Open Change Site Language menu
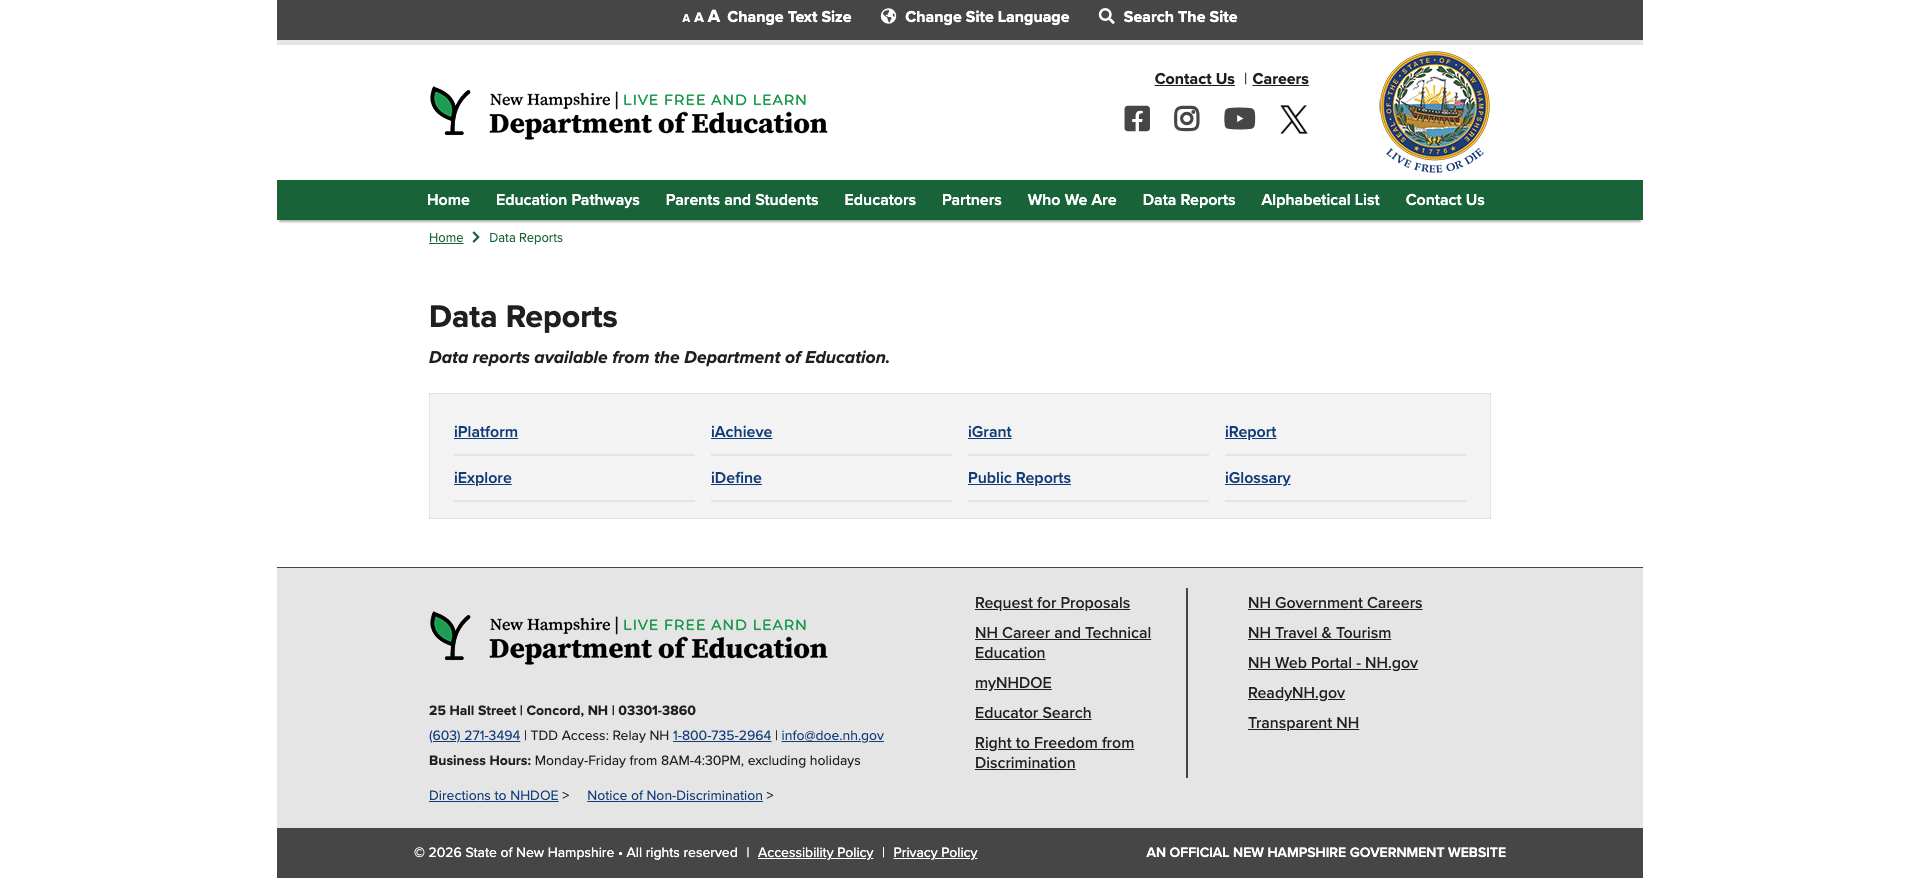Image resolution: width=1920 pixels, height=879 pixels. click(x=987, y=17)
